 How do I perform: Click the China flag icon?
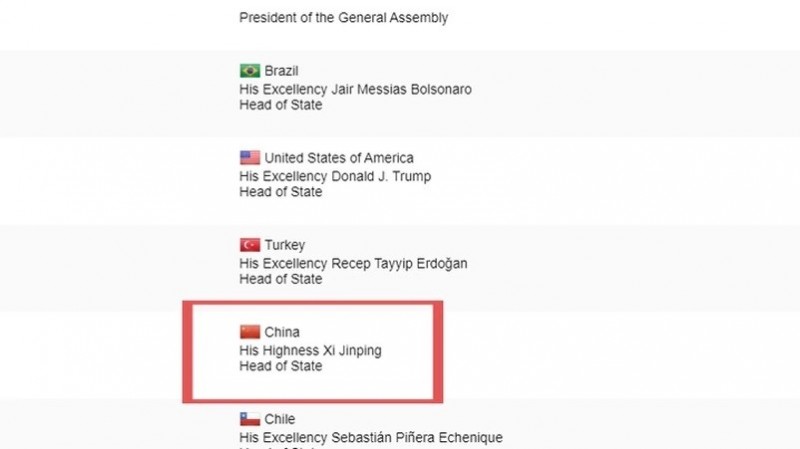pos(250,332)
